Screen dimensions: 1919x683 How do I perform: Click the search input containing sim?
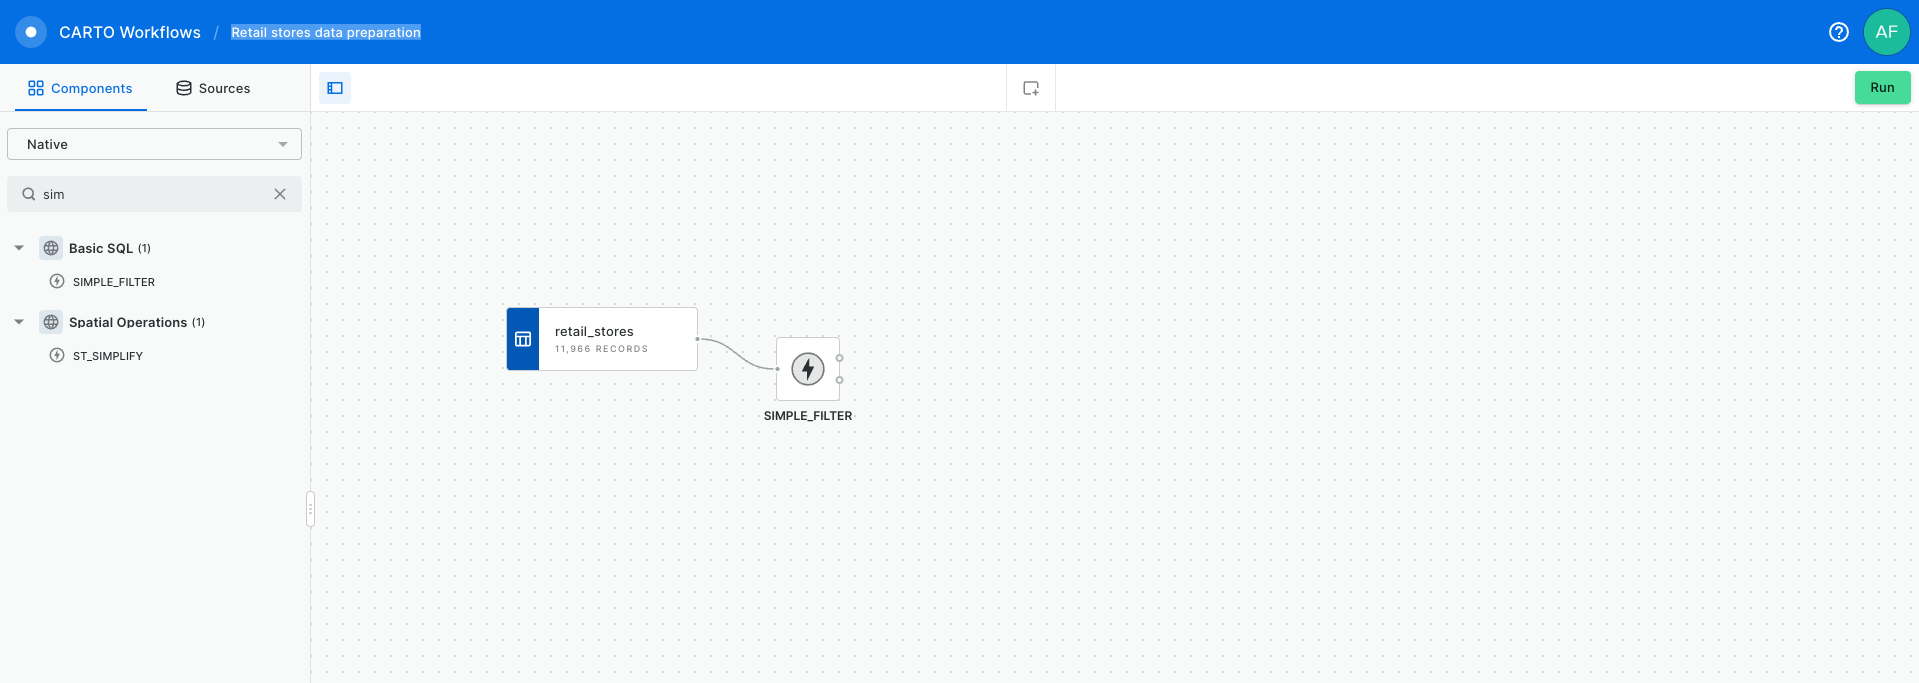point(154,194)
